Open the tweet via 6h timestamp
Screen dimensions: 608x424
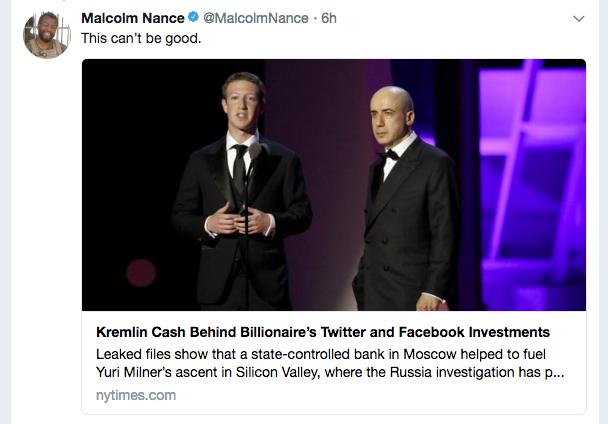[328, 19]
